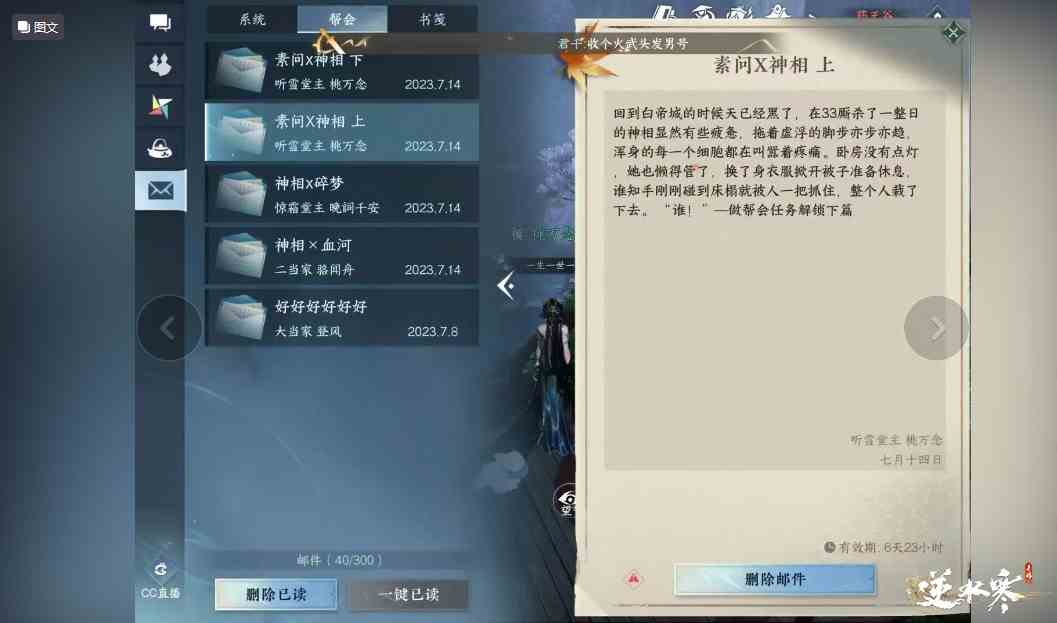Click the 删除已读 button
1057x623 pixels.
point(276,594)
